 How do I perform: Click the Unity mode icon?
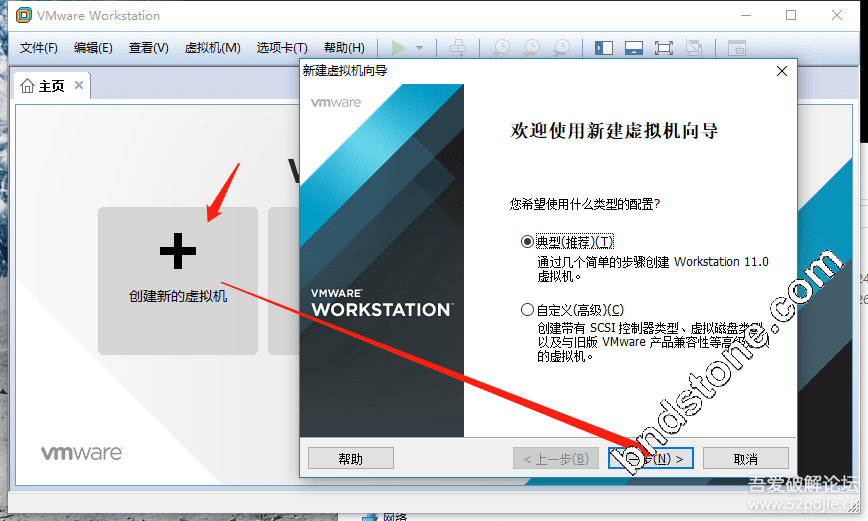click(694, 48)
